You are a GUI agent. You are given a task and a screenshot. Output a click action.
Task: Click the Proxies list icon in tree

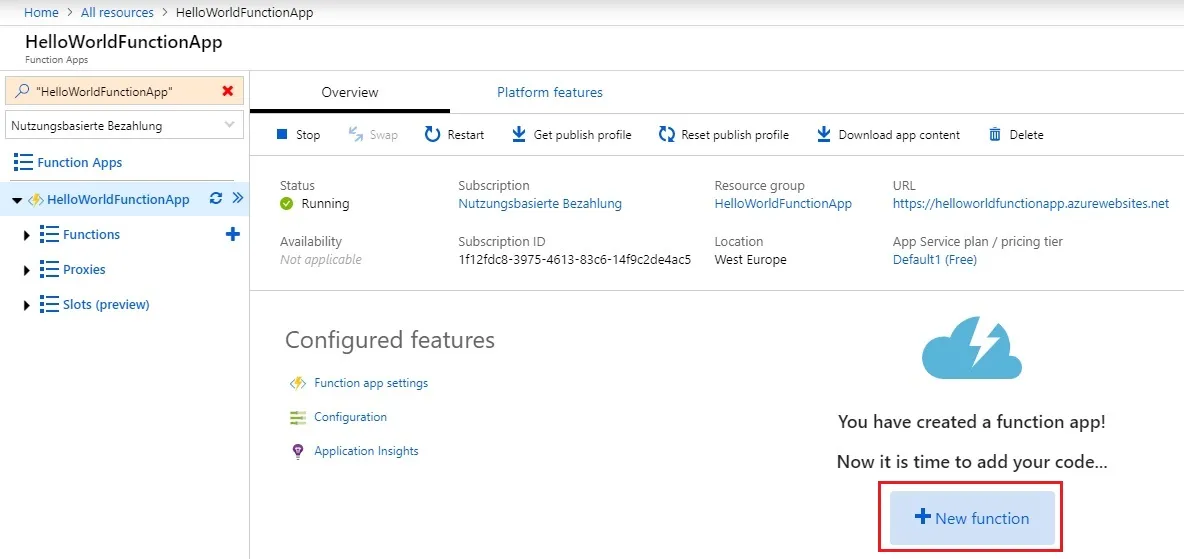(x=49, y=270)
